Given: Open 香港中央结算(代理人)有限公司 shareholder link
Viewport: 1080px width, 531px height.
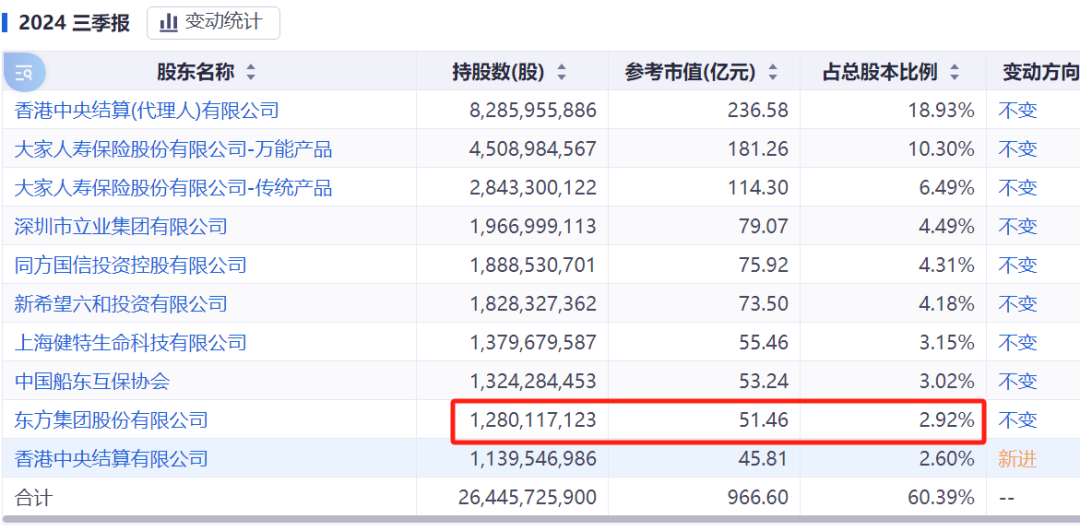Looking at the screenshot, I should click(146, 110).
